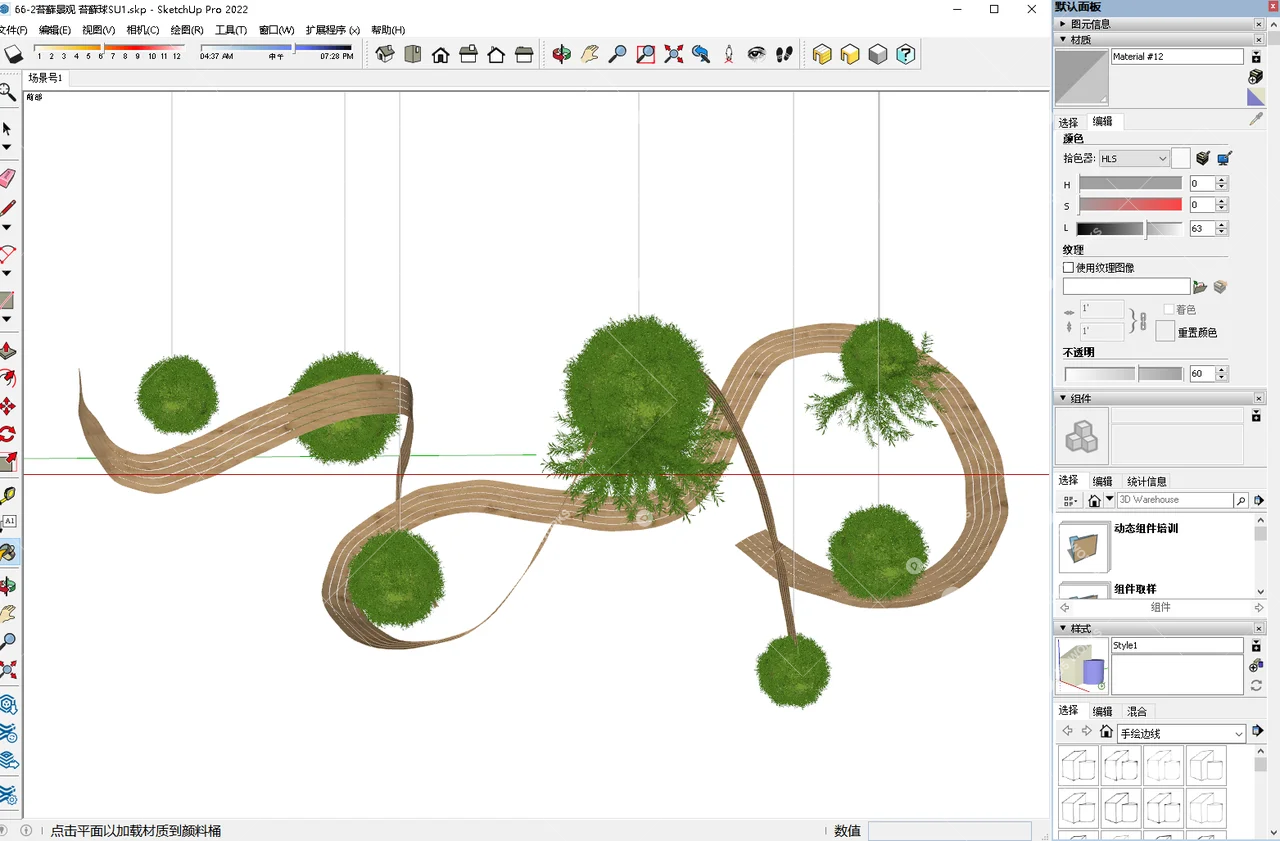Enable the 使用纹理图像 checkbox
1280x841 pixels.
coord(1066,267)
